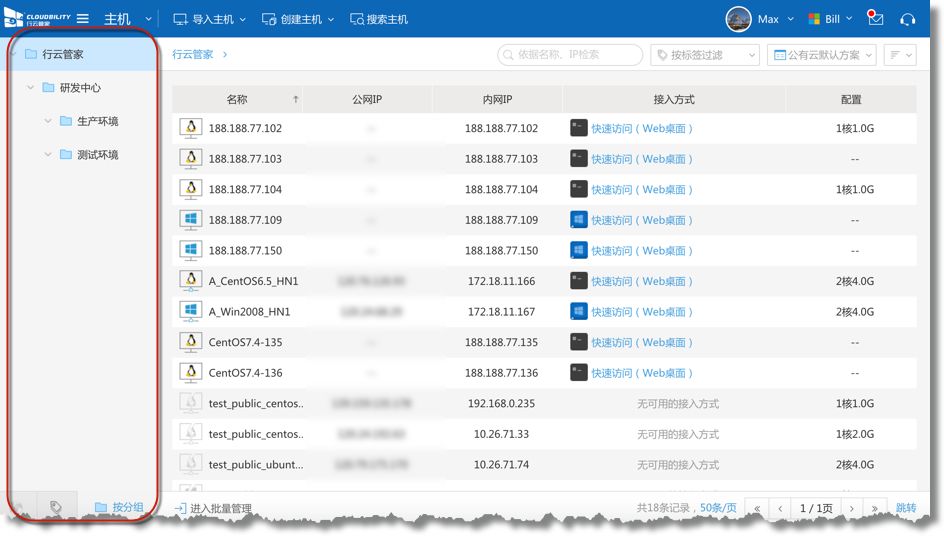Click the headset support icon
Screen dimensions: 944x538
click(908, 19)
